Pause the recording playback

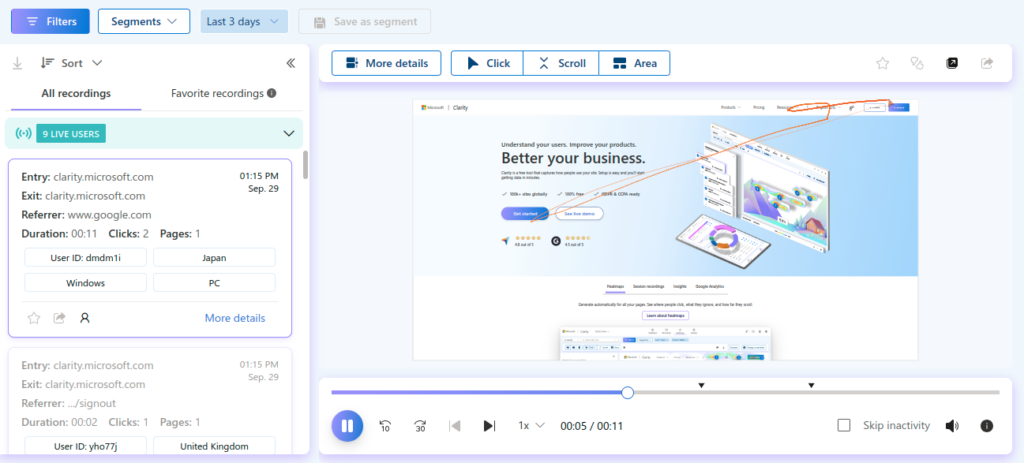[347, 426]
